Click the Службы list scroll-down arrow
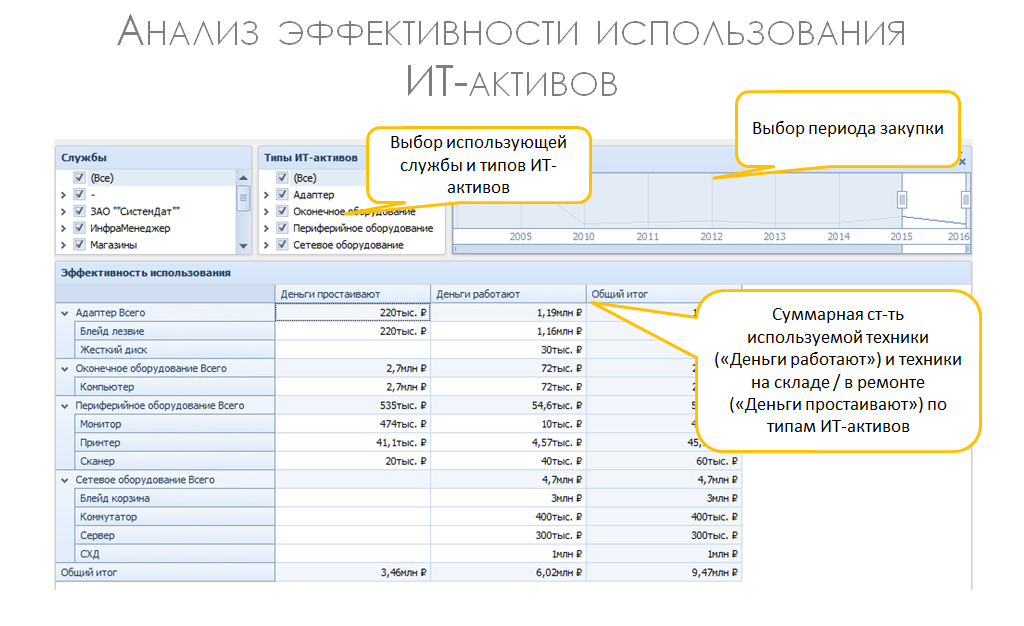1024x626 pixels. click(243, 246)
